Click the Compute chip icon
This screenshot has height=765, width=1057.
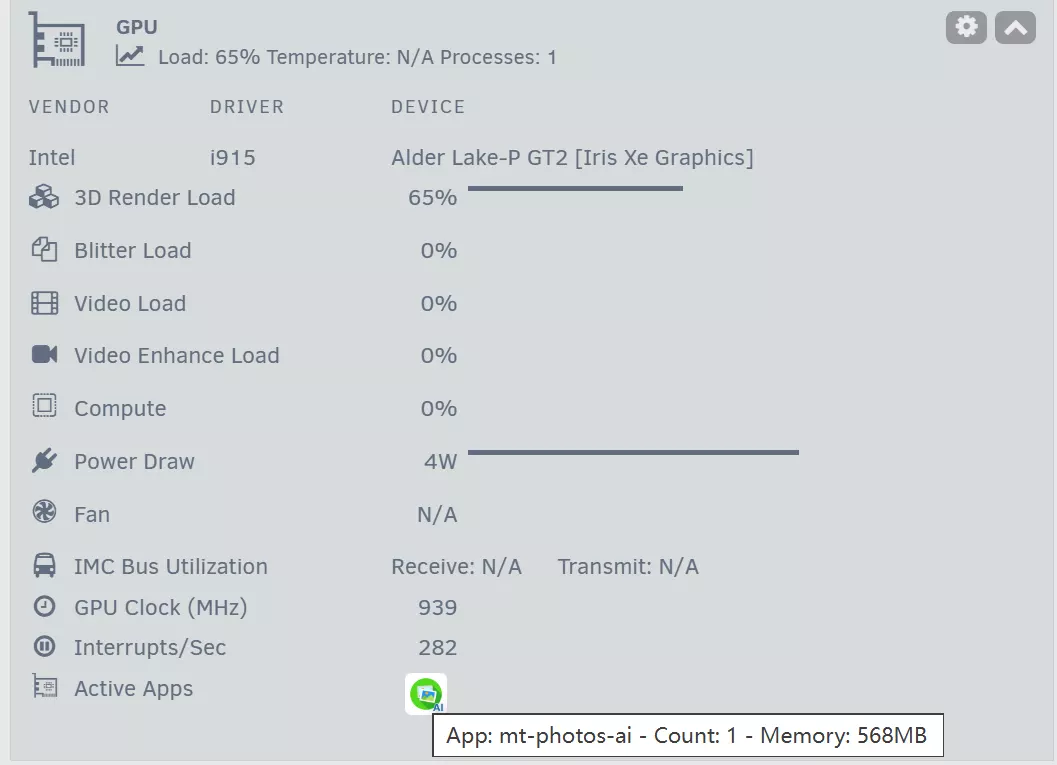coord(44,407)
